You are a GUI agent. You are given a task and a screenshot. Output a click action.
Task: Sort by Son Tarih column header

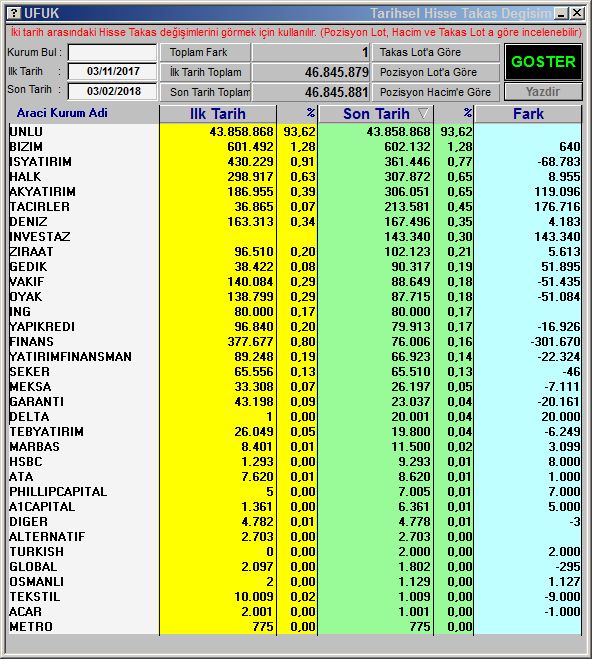(x=376, y=114)
